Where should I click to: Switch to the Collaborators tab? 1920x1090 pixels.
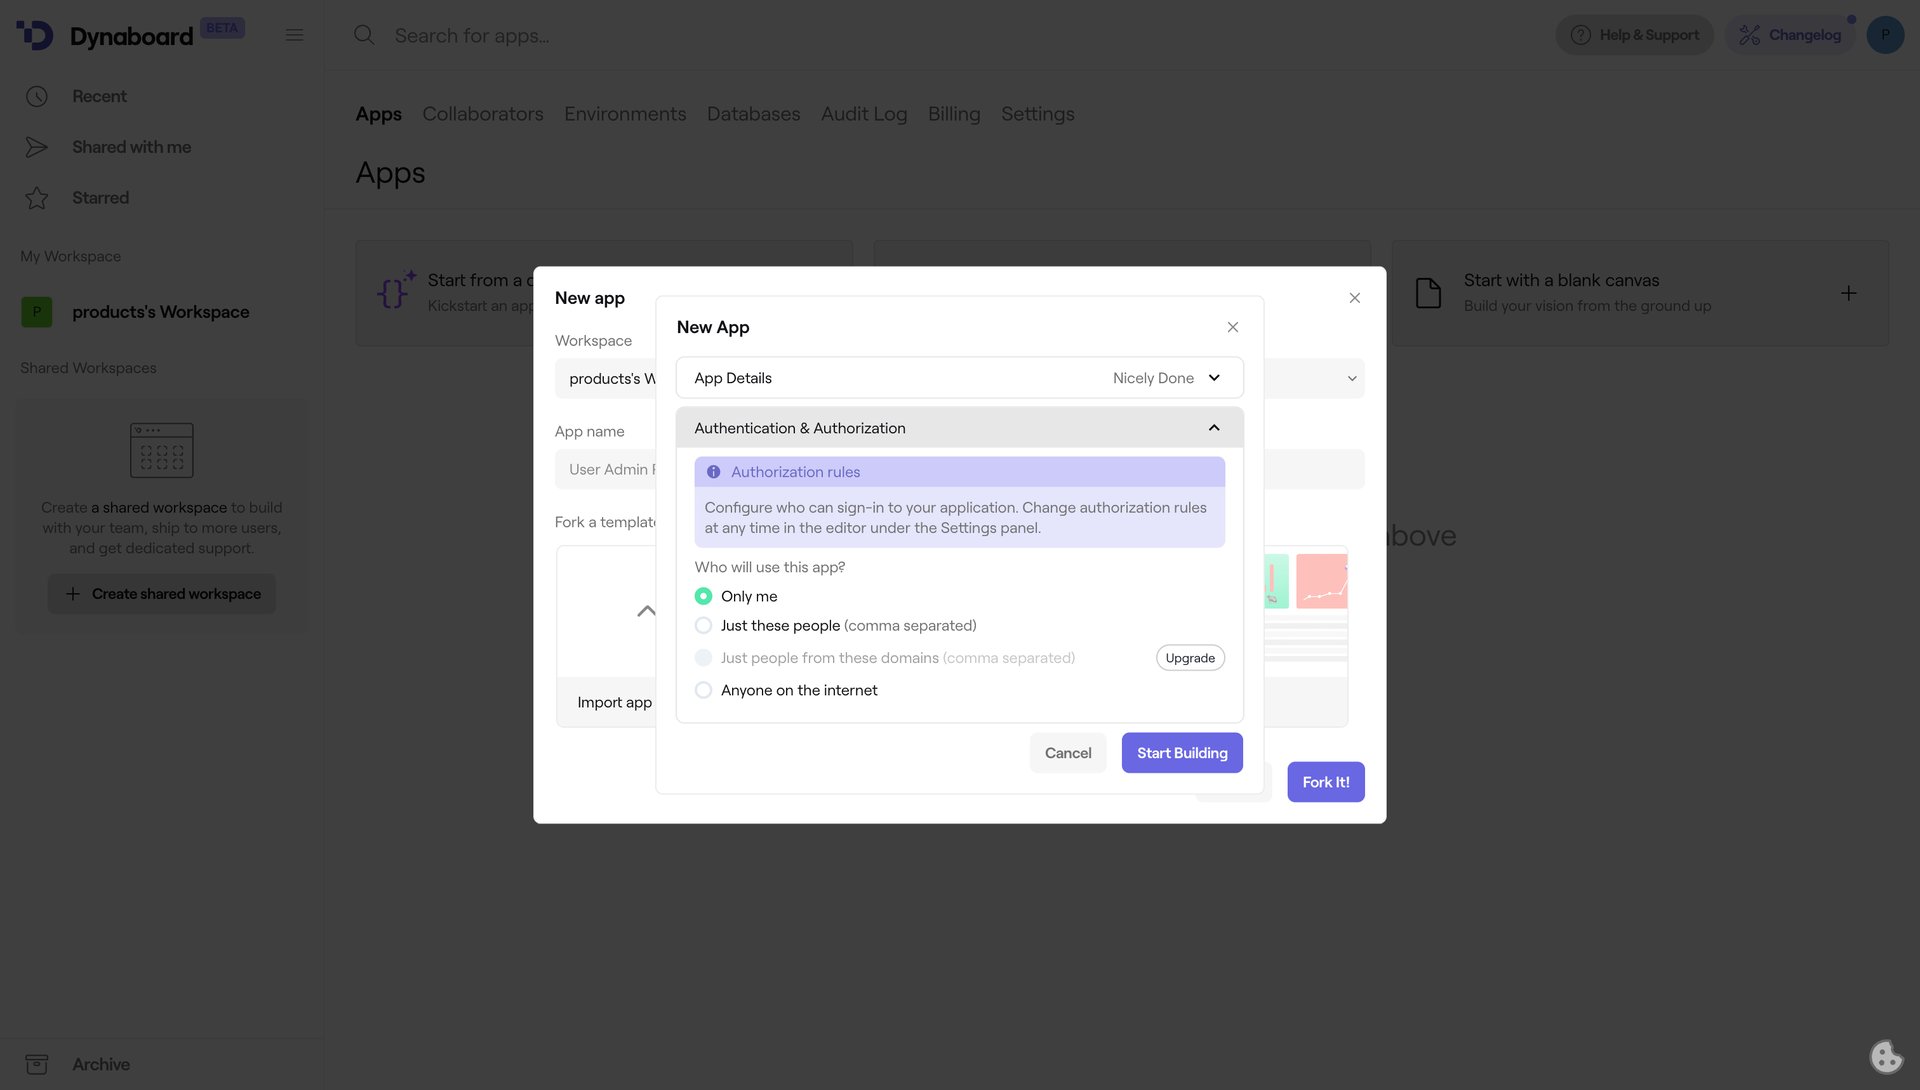point(483,114)
